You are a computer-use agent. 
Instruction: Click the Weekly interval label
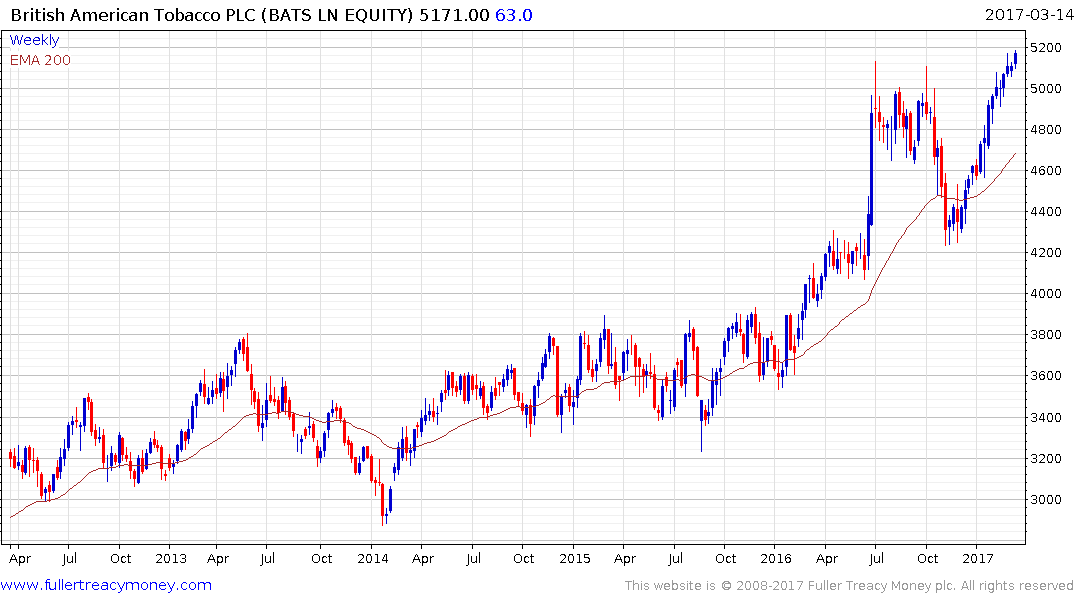pyautogui.click(x=34, y=40)
